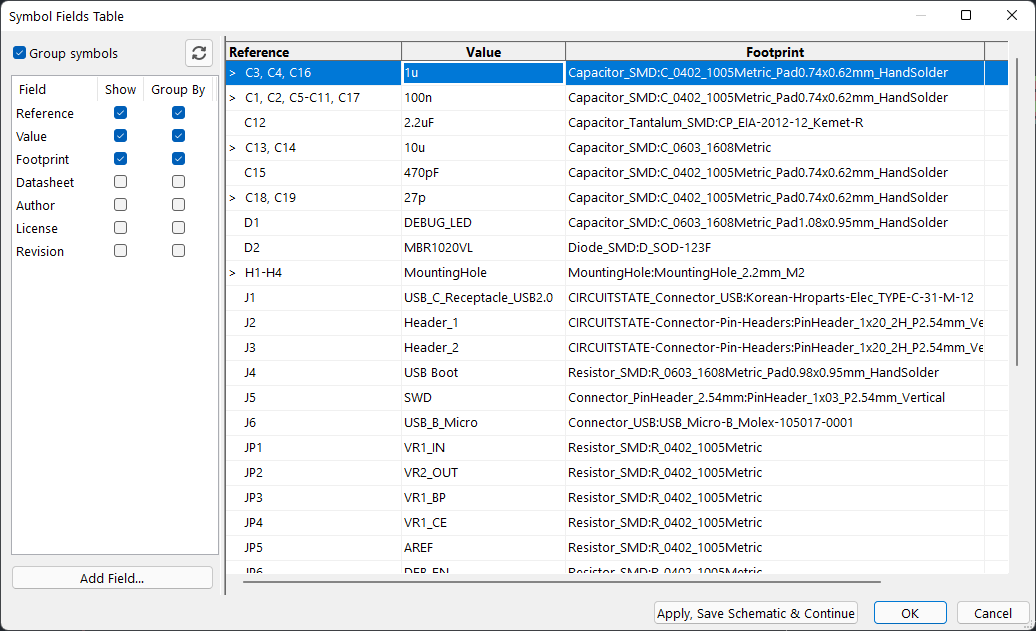Enable Group By for the Datasheet field
Viewport: 1036px width, 631px height.
[178, 182]
